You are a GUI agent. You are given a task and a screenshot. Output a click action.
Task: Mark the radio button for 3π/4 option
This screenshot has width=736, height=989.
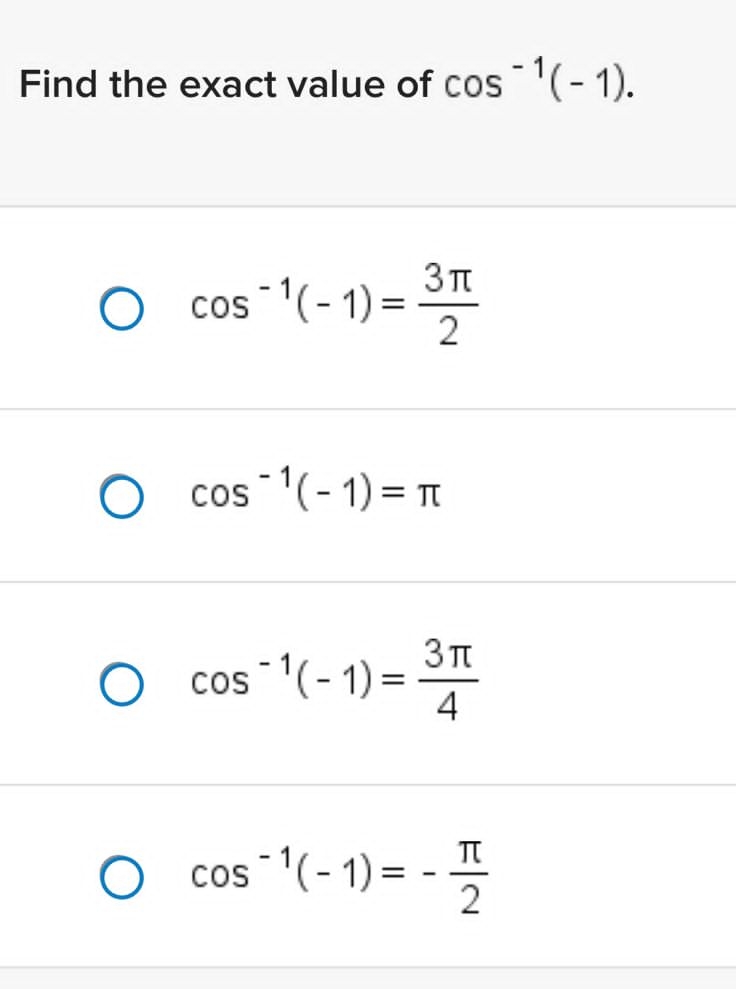[121, 684]
